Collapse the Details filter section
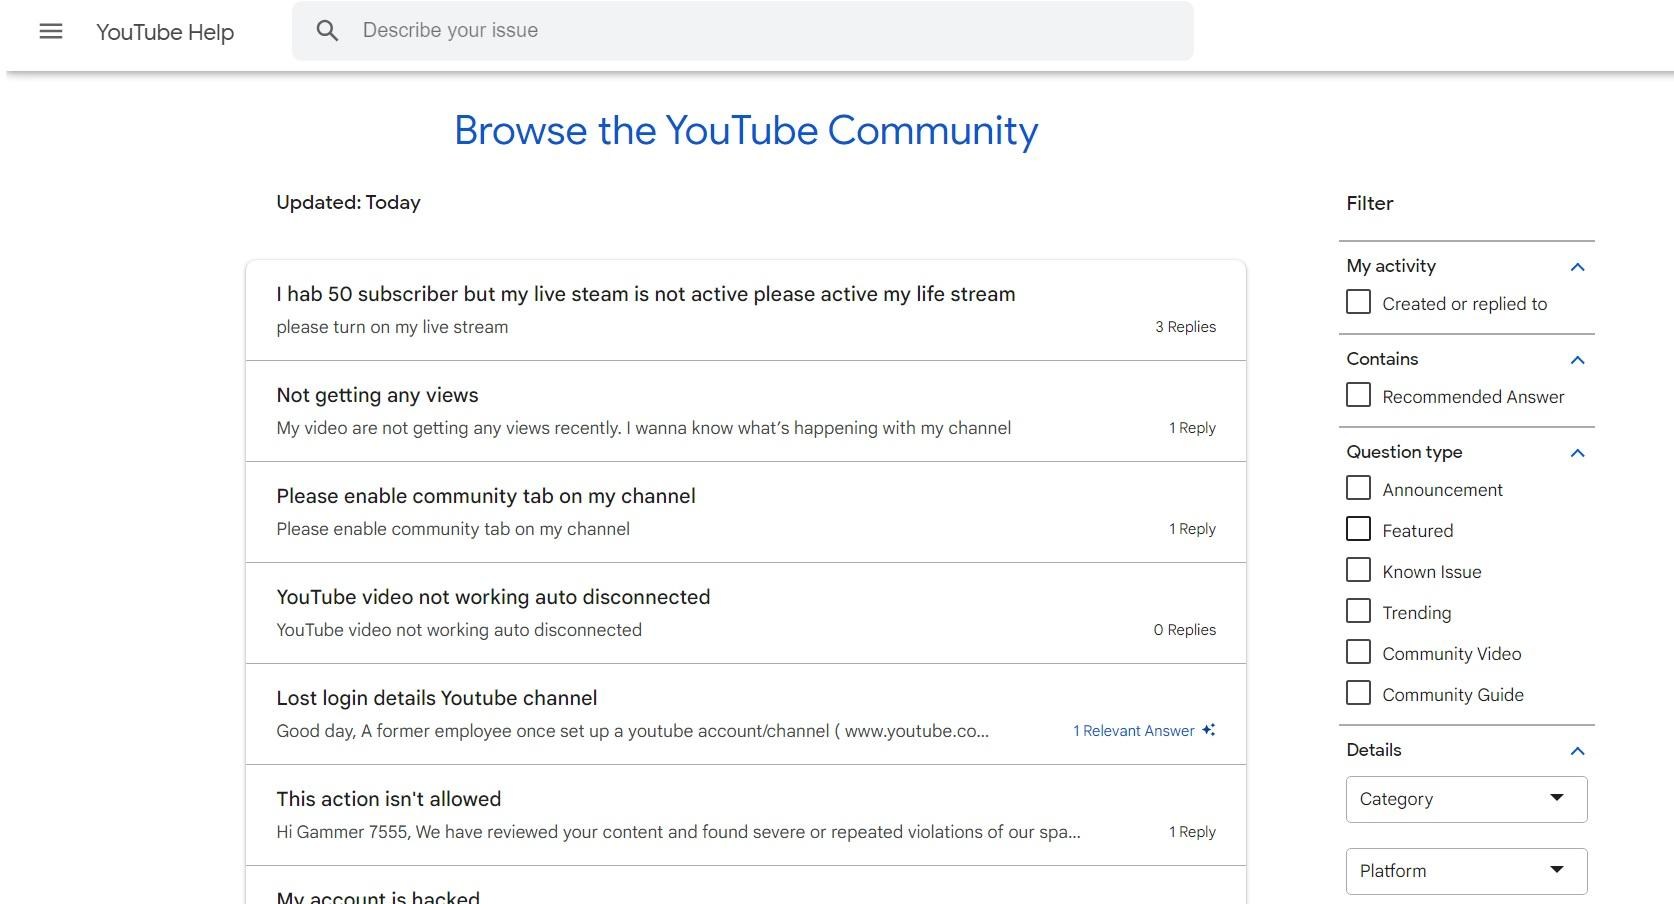The height and width of the screenshot is (904, 1674). (1578, 751)
